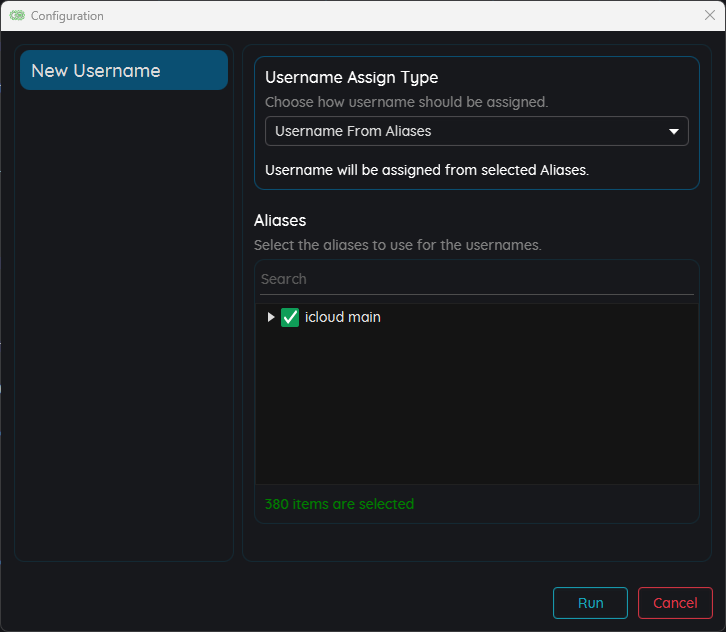Click the Configuration window app icon
726x632 pixels.
click(17, 16)
